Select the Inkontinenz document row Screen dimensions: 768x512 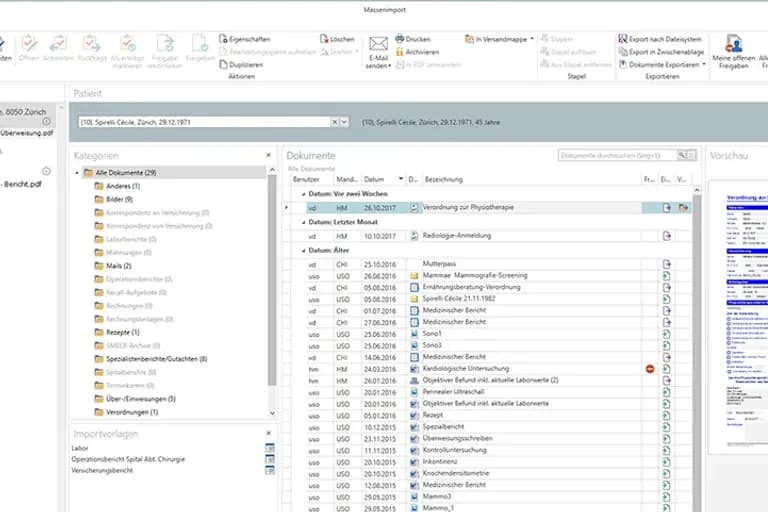490,462
